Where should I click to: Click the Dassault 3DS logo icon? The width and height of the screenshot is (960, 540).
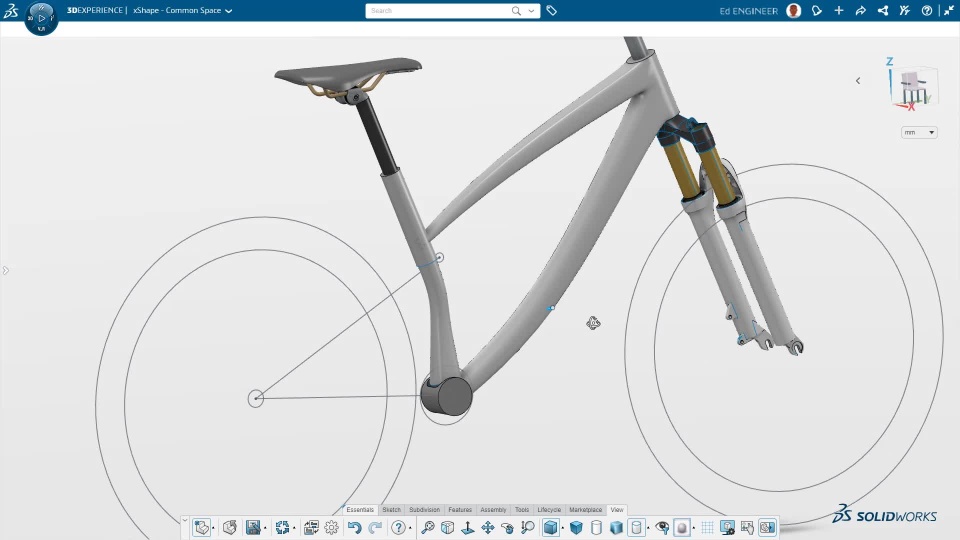(10, 10)
